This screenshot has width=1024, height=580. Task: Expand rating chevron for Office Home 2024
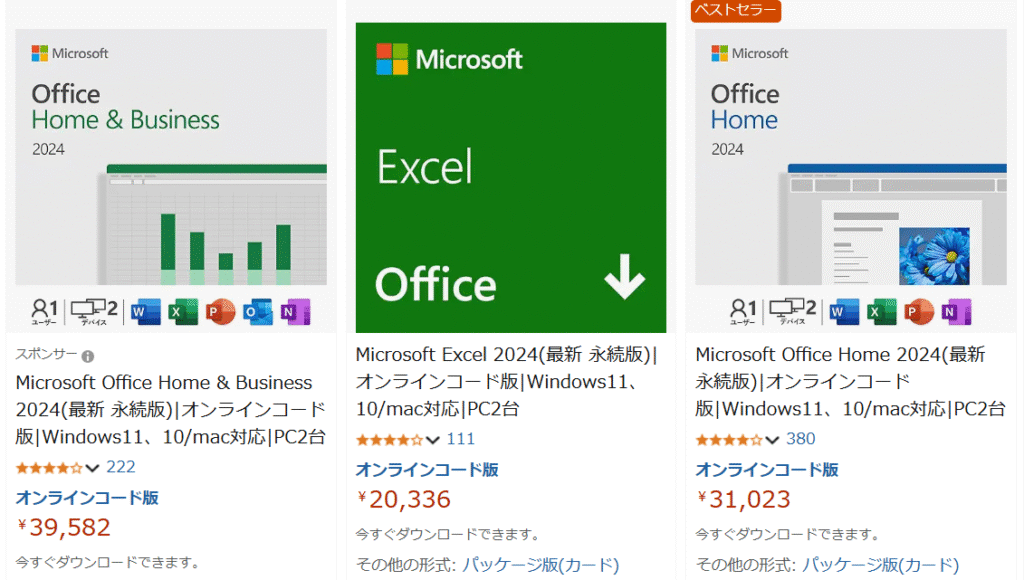point(772,440)
